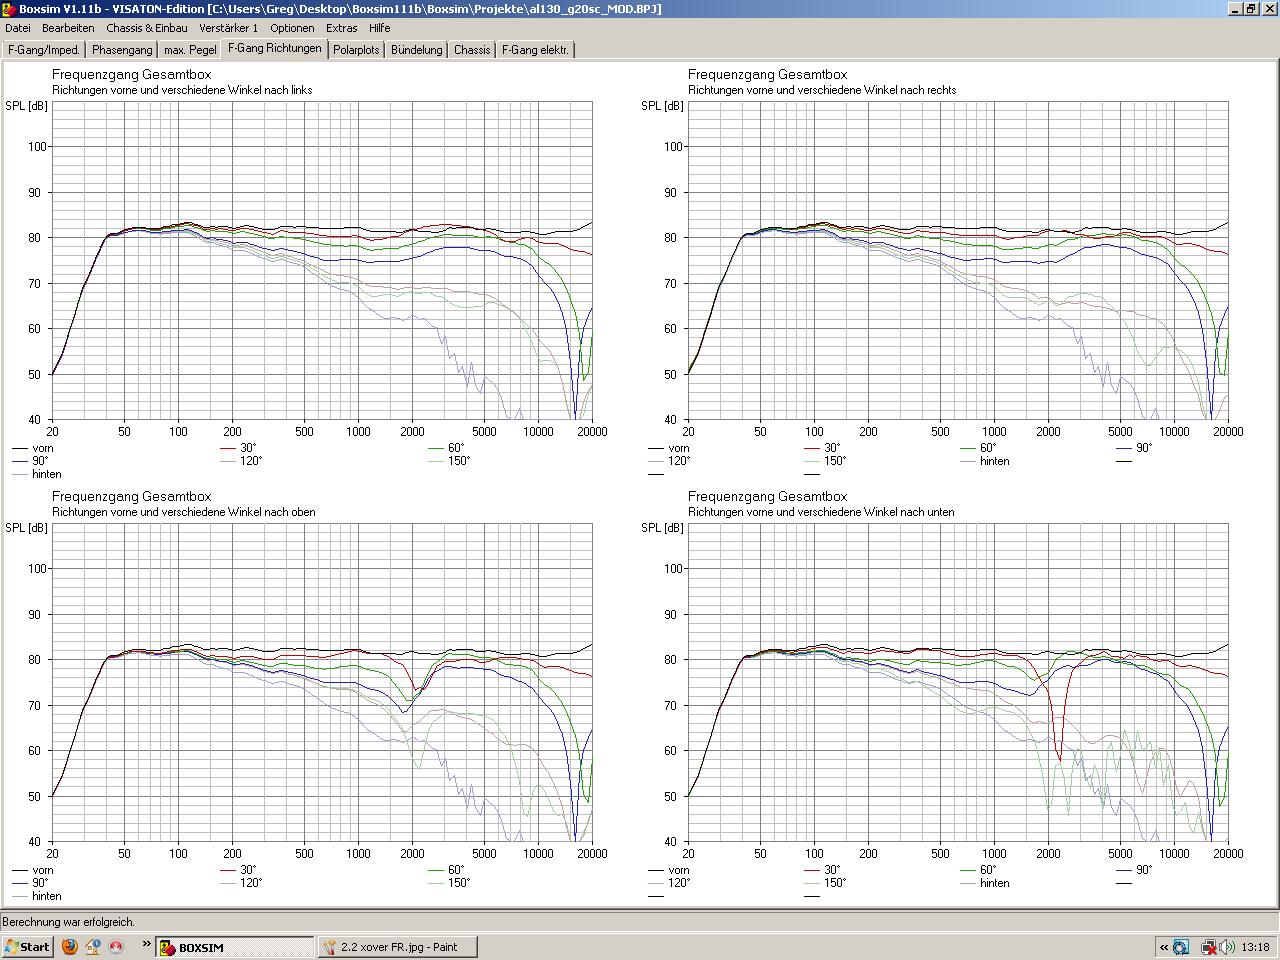Viewport: 1280px width, 960px height.
Task: Minimize the Boxsim window
Action: coord(1234,9)
